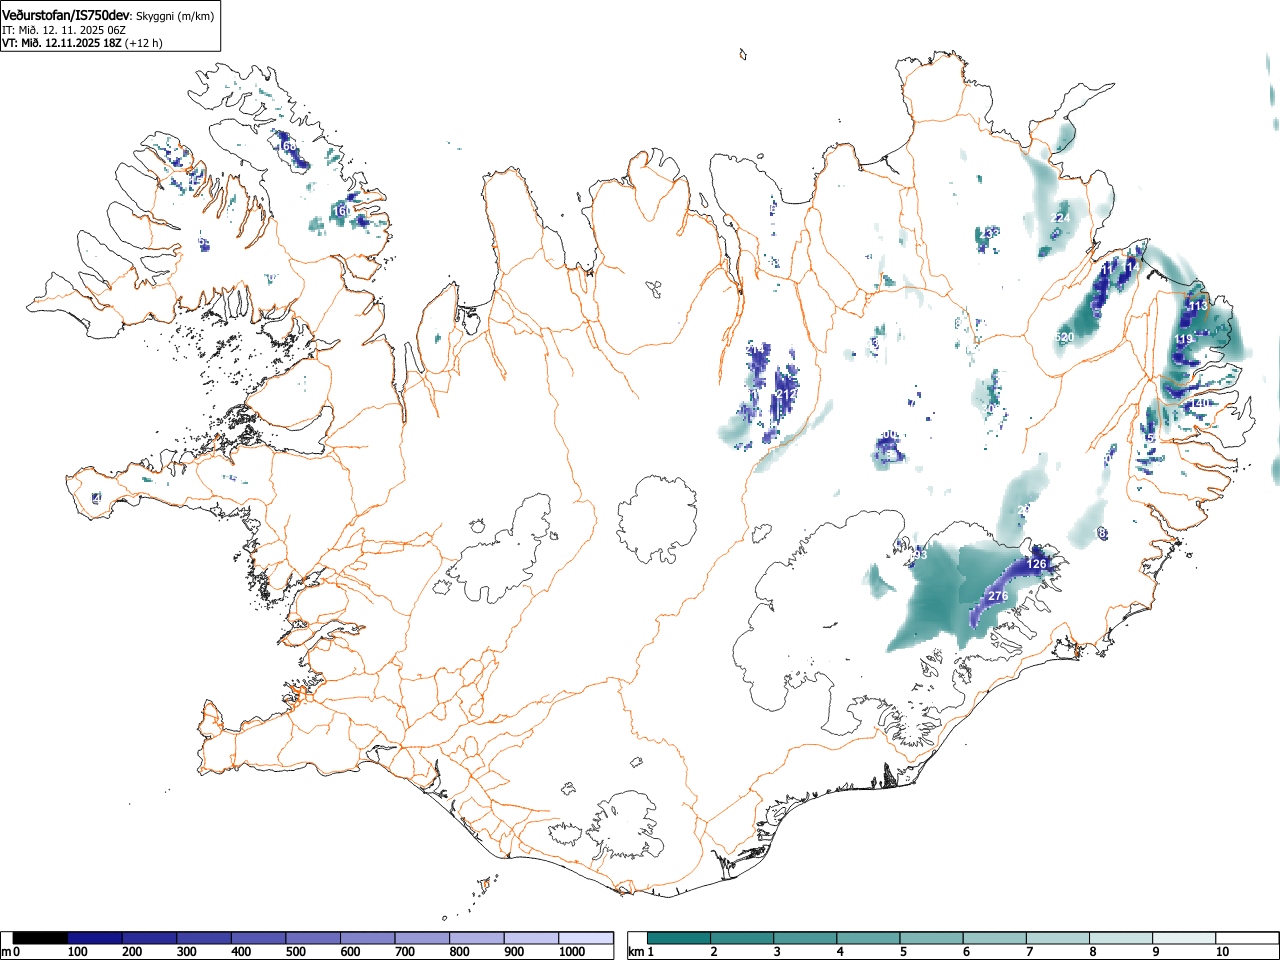Select the 100–200 m dark blue legend swatch
This screenshot has height=960, width=1280.
tap(95, 938)
